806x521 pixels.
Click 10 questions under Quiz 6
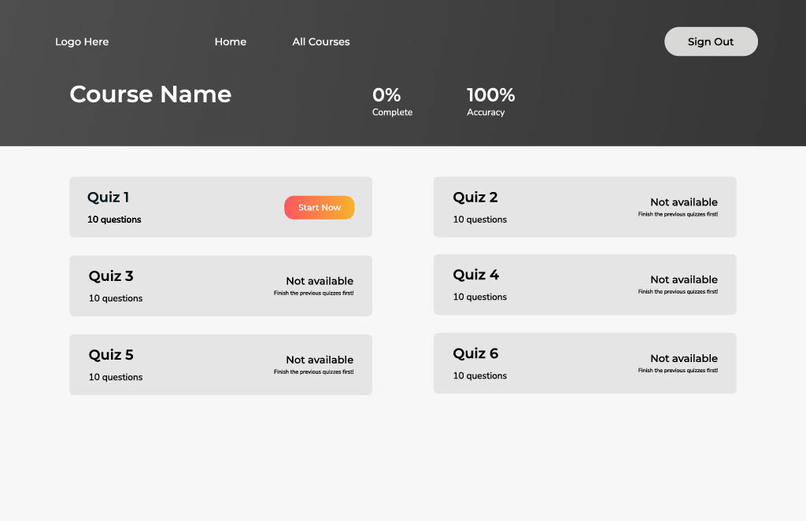click(x=480, y=376)
